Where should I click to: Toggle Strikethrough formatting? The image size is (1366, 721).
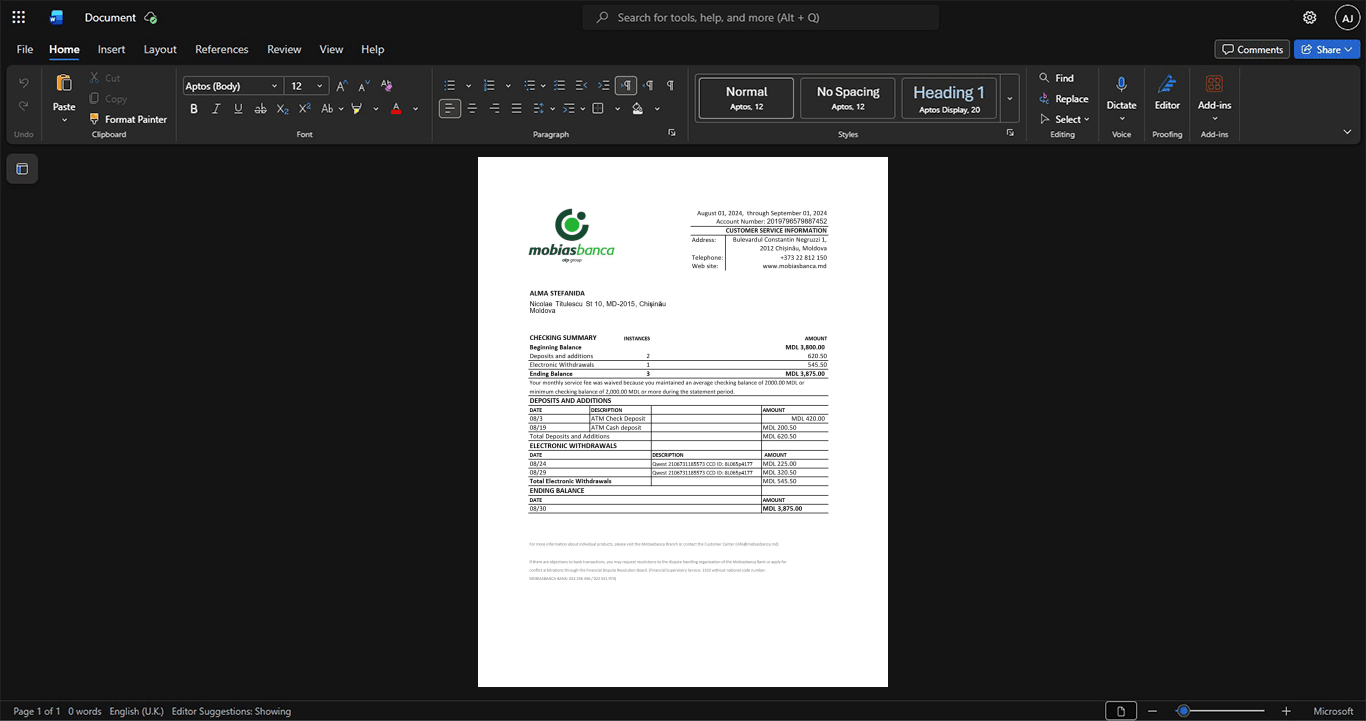coord(260,108)
